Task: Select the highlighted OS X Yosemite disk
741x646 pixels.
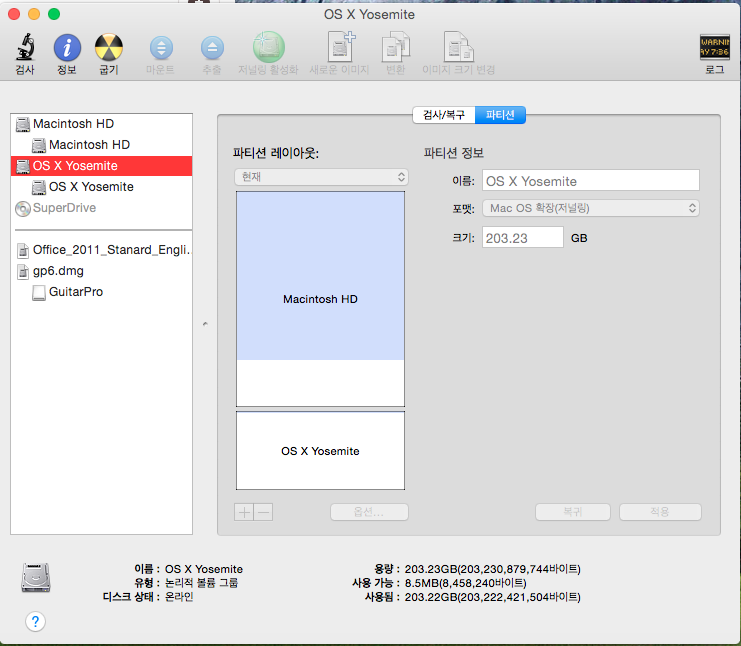Action: point(101,166)
